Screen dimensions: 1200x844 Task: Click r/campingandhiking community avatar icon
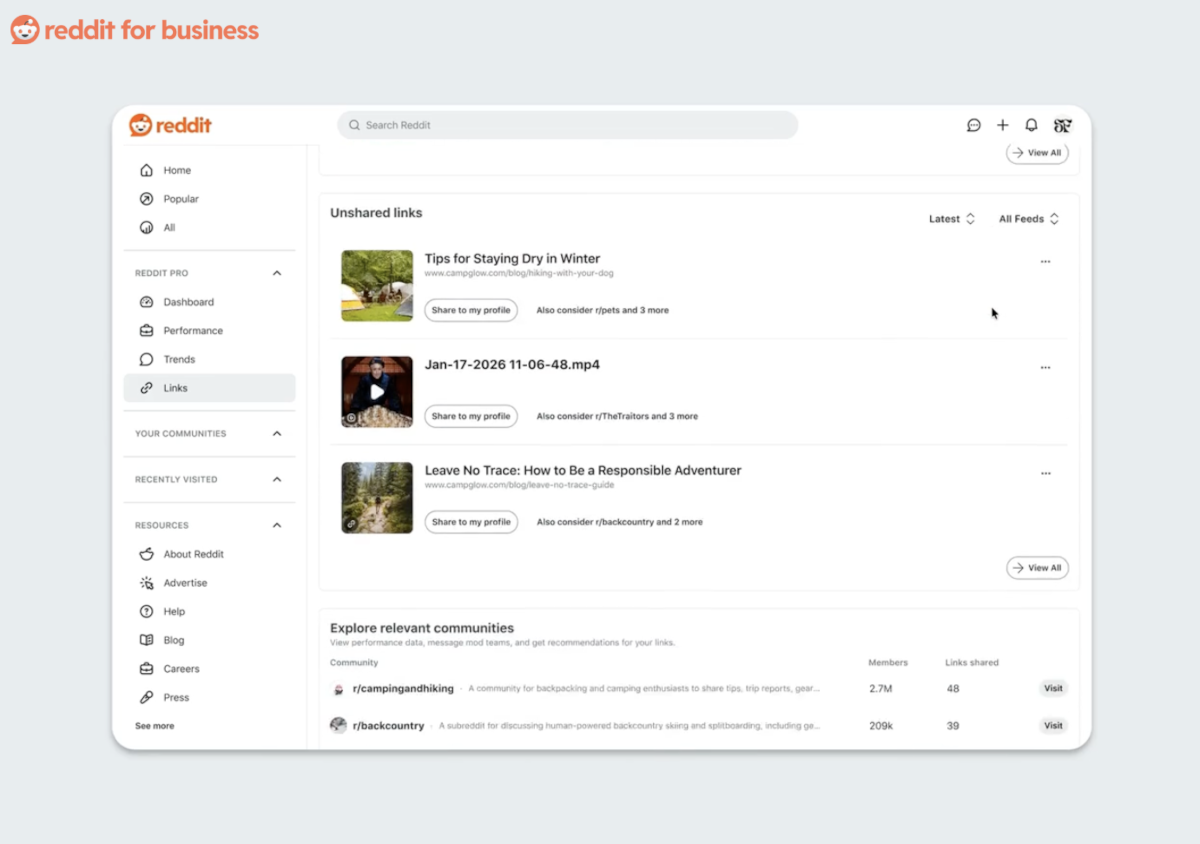[338, 689]
